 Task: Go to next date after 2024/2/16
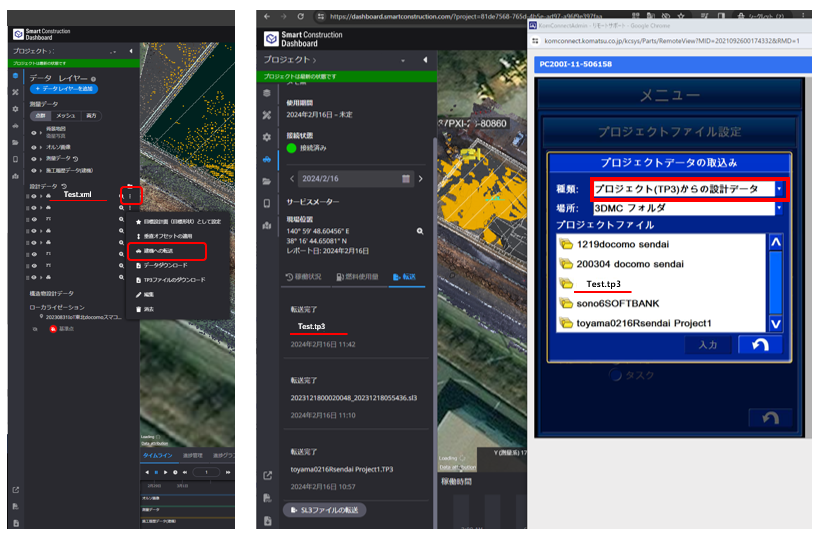(x=421, y=178)
